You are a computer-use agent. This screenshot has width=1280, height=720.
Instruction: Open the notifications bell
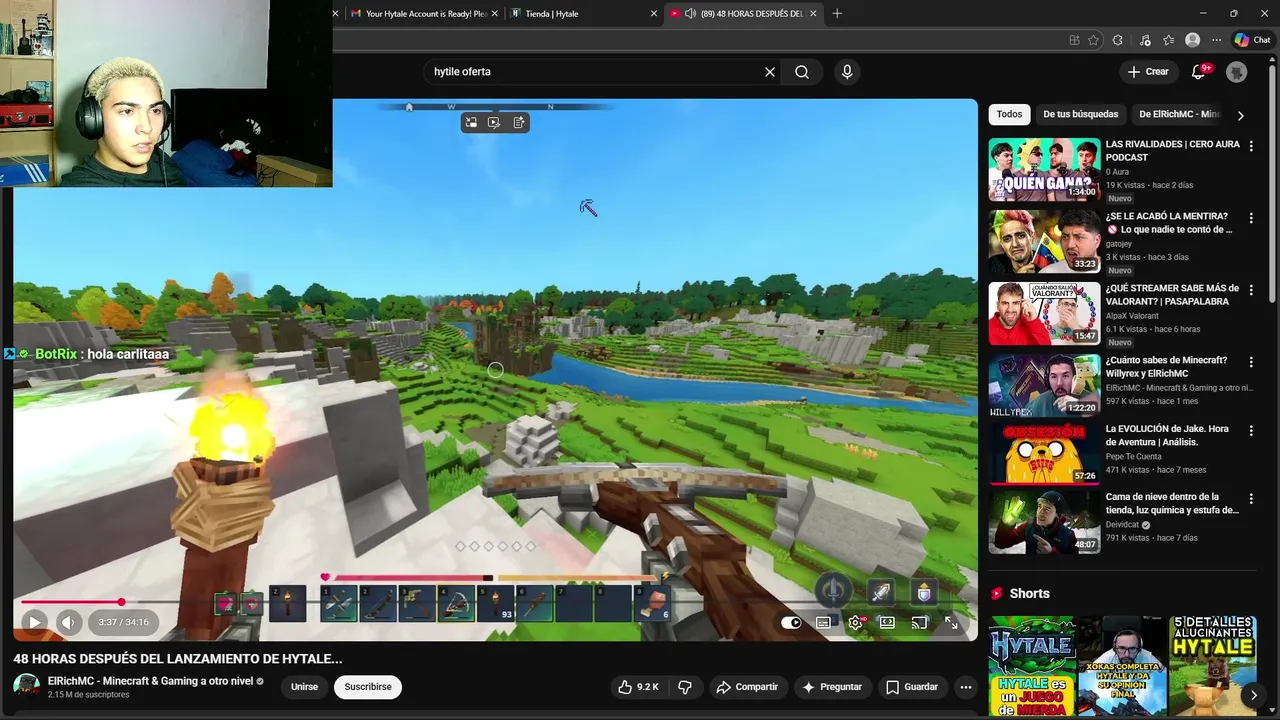click(x=1198, y=72)
